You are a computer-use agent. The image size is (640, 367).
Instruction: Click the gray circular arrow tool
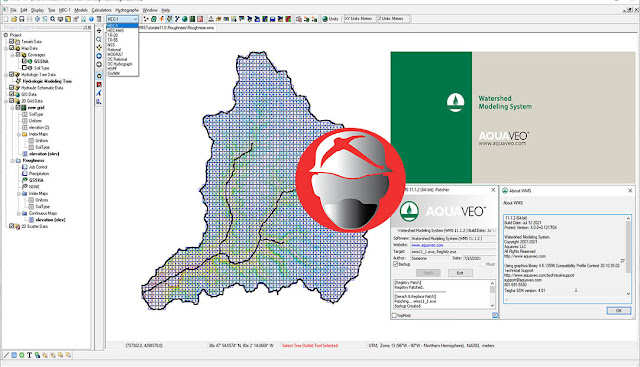(x=99, y=65)
